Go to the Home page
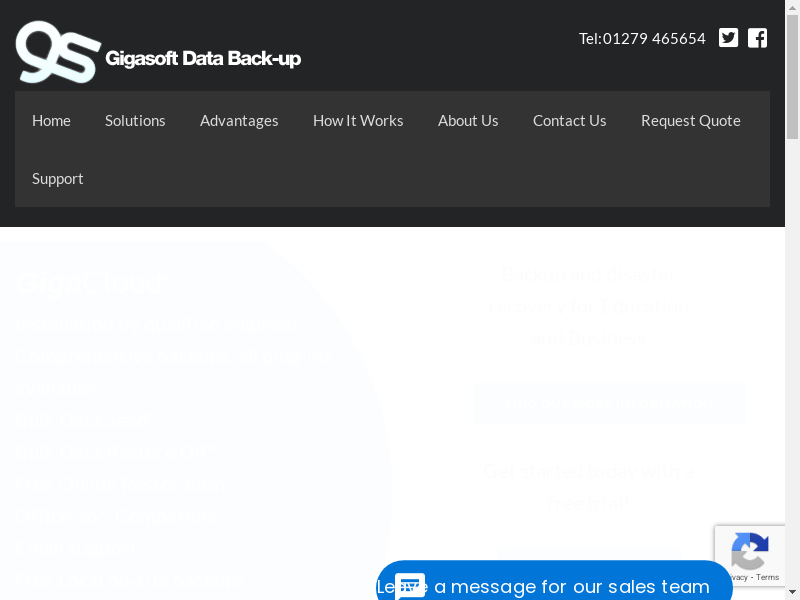Image resolution: width=800 pixels, height=600 pixels. click(51, 120)
